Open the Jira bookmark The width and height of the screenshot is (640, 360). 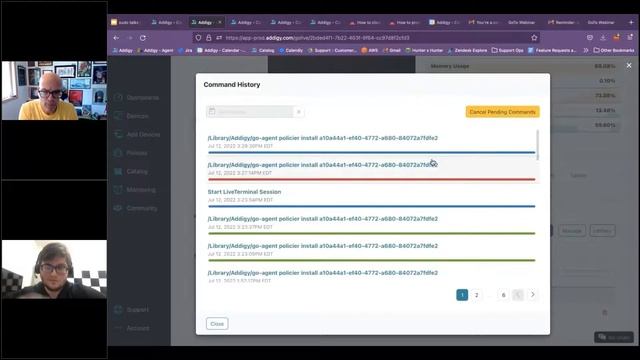click(x=185, y=50)
